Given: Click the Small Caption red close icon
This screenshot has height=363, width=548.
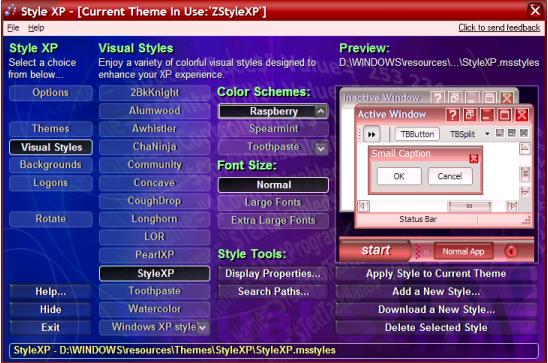Looking at the screenshot, I should [x=474, y=159].
